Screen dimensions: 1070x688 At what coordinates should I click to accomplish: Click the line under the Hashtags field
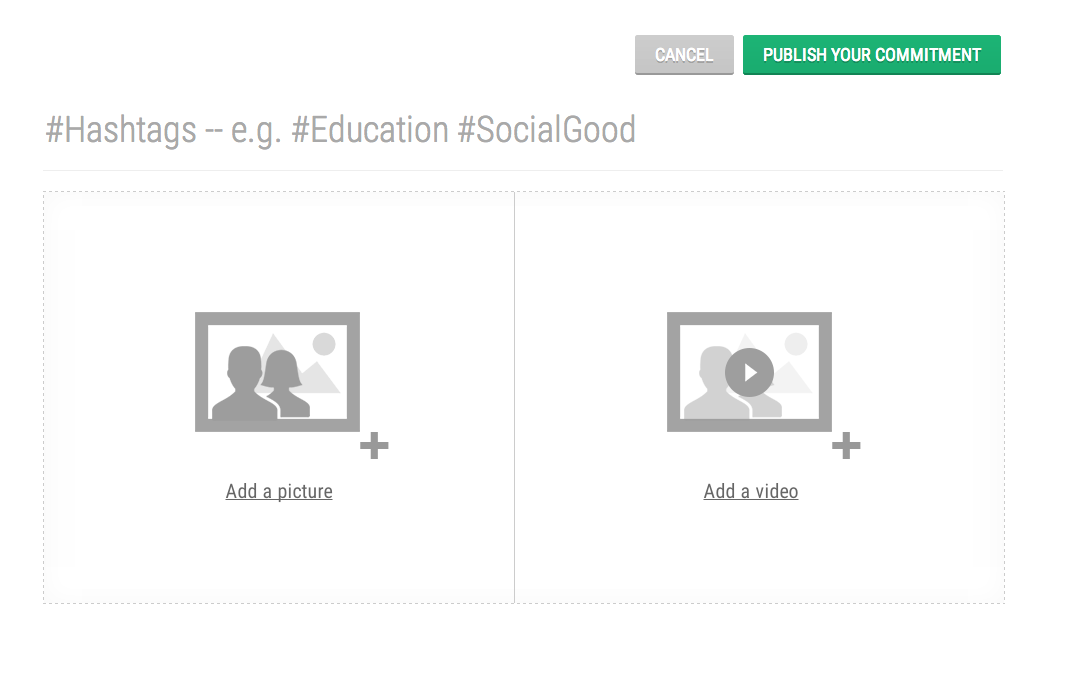tap(523, 170)
